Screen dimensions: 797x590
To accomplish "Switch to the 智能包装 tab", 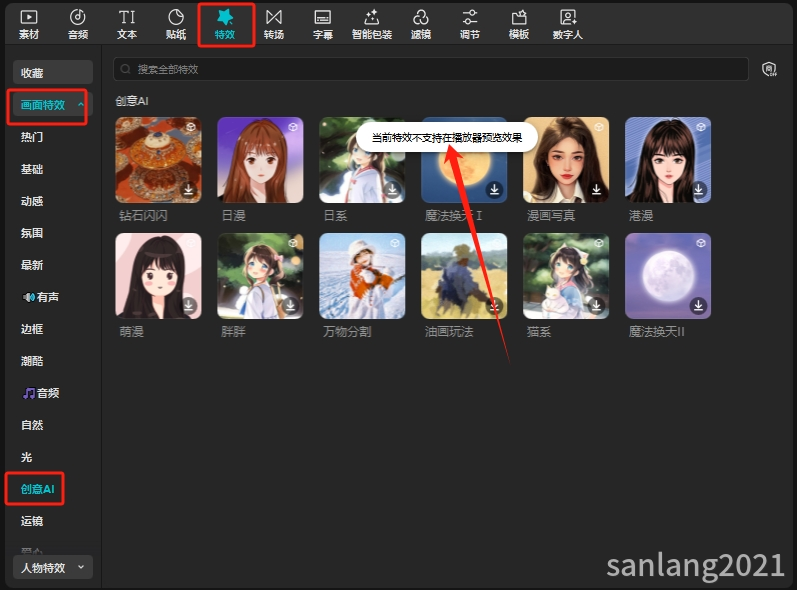I will point(372,24).
